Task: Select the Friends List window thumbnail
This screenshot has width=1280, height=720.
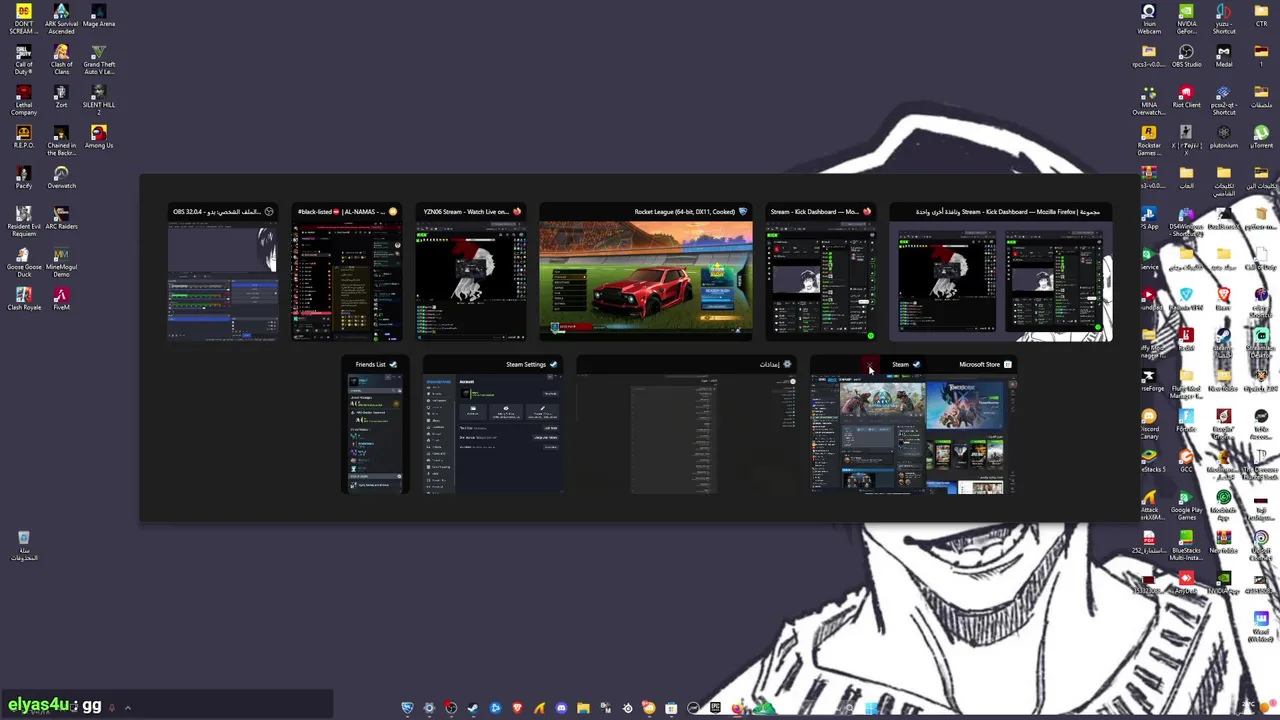Action: click(375, 425)
